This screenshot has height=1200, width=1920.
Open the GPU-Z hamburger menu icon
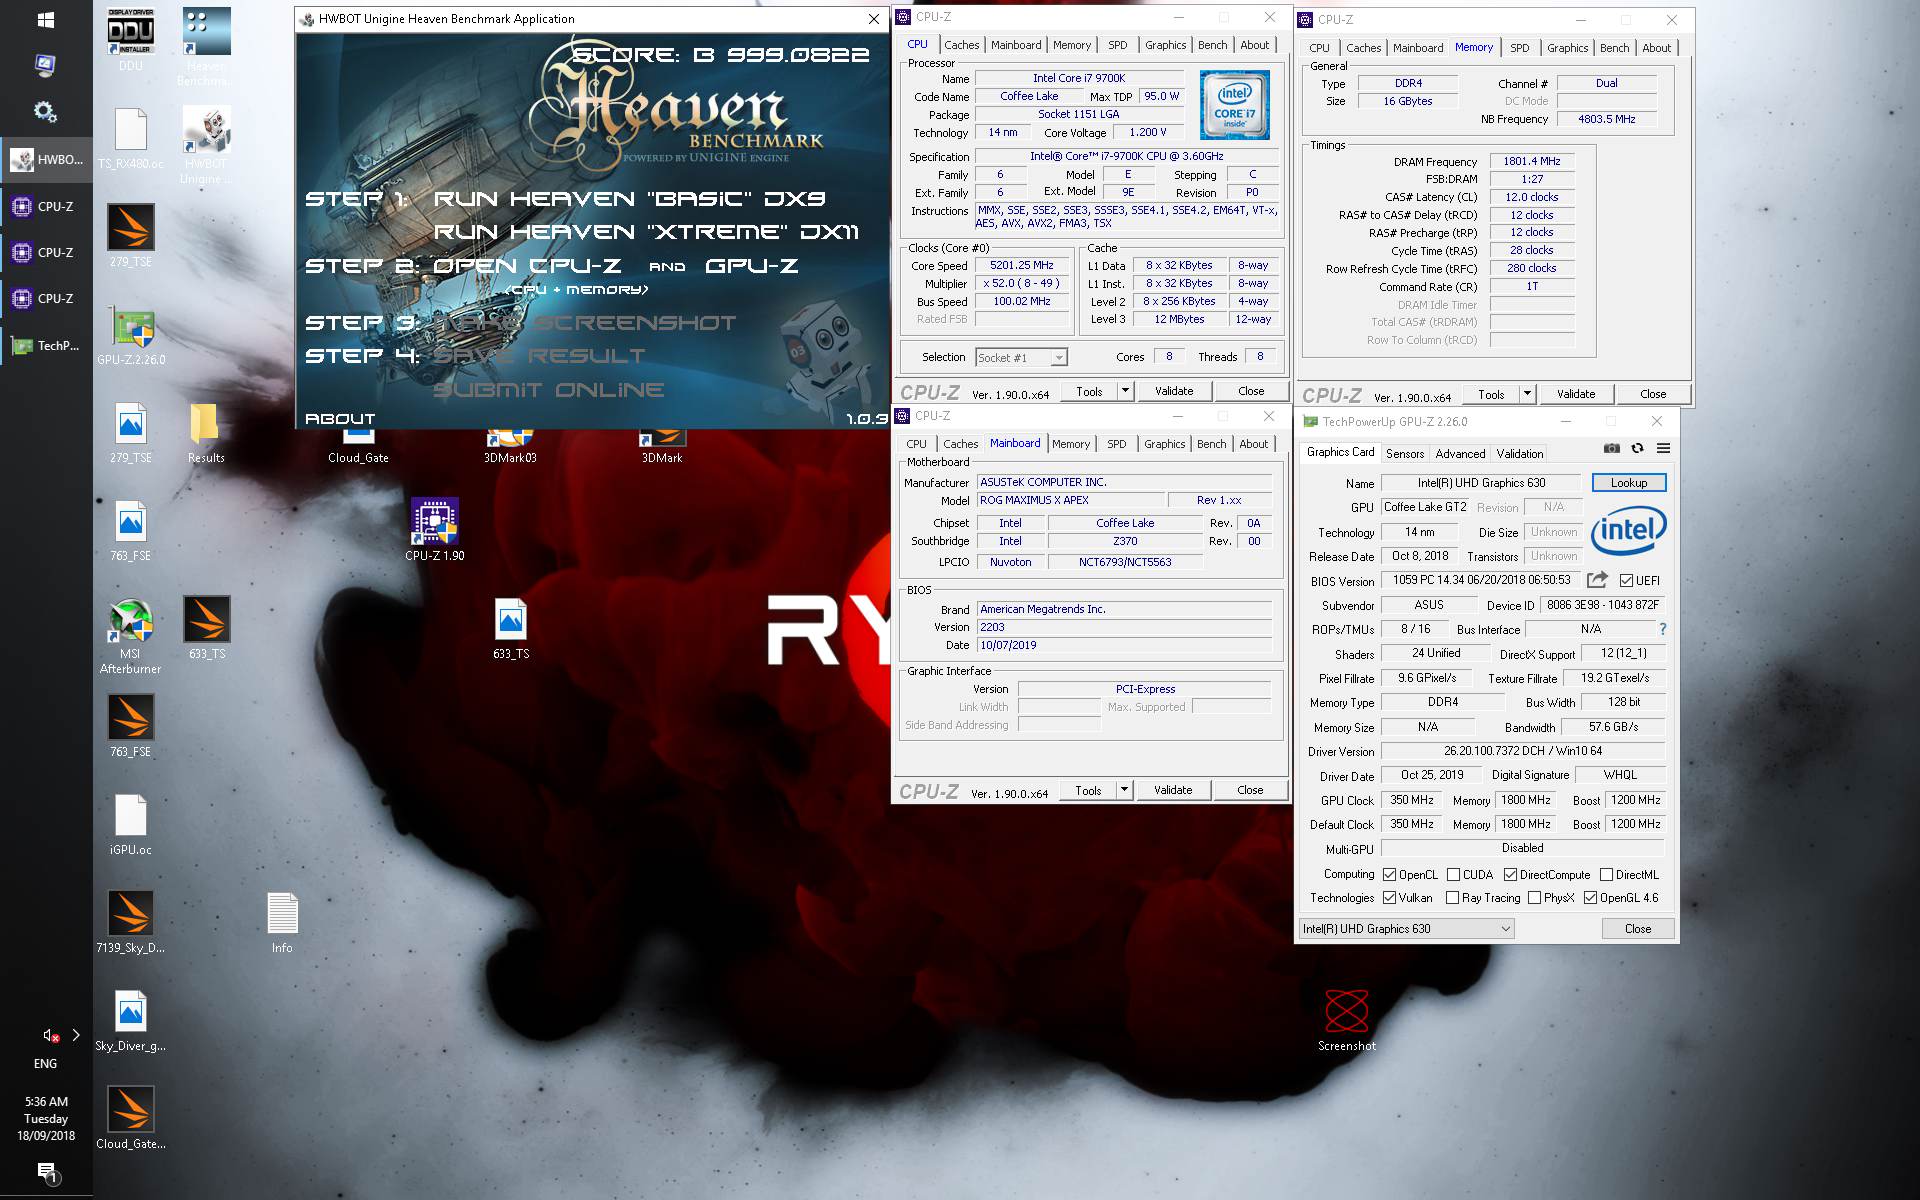pos(1663,448)
